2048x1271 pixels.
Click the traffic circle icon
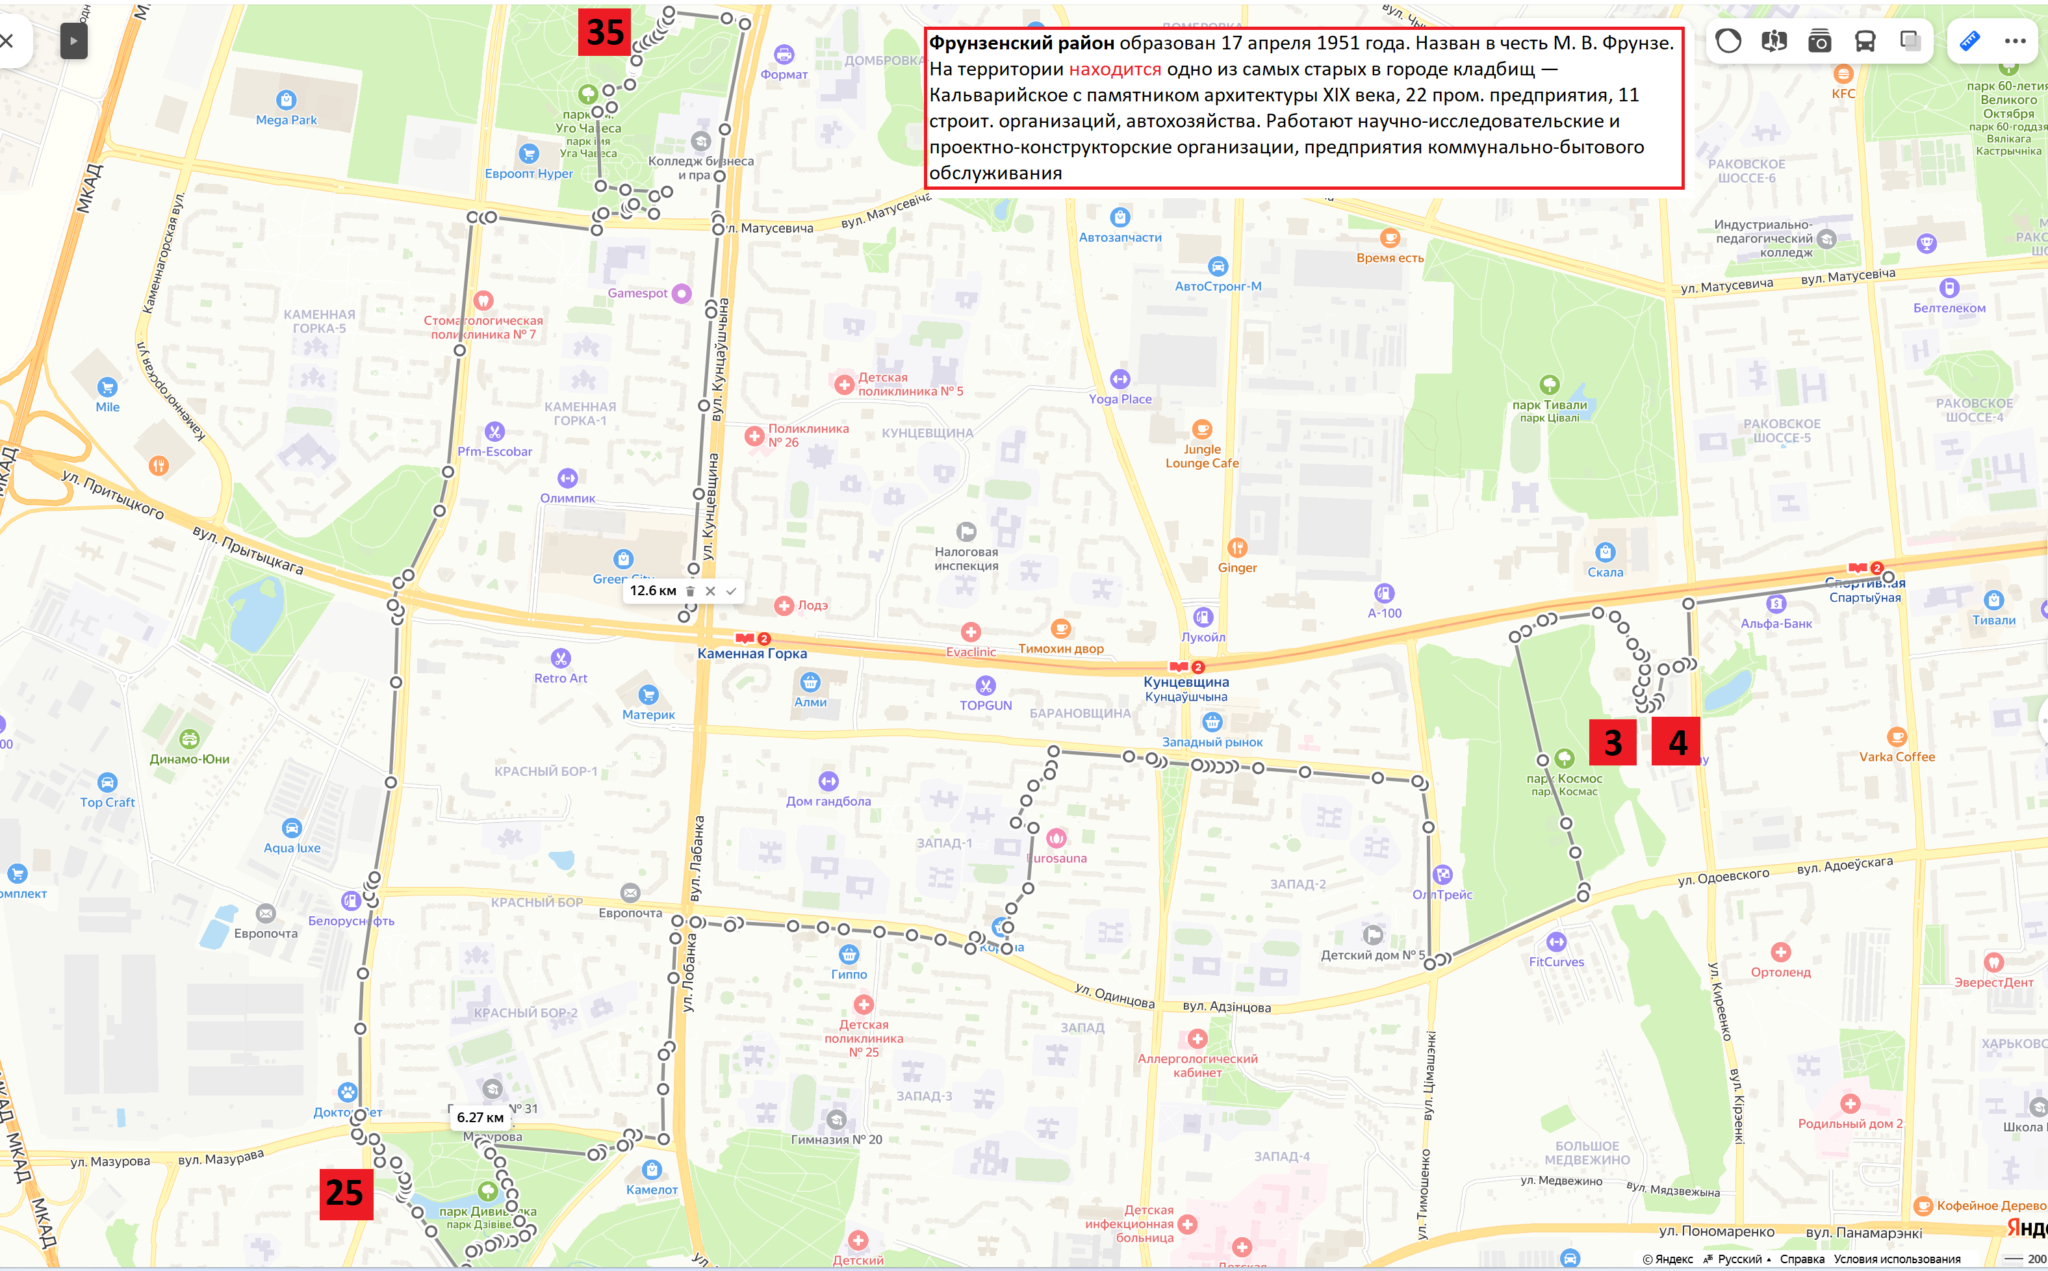click(x=1728, y=41)
